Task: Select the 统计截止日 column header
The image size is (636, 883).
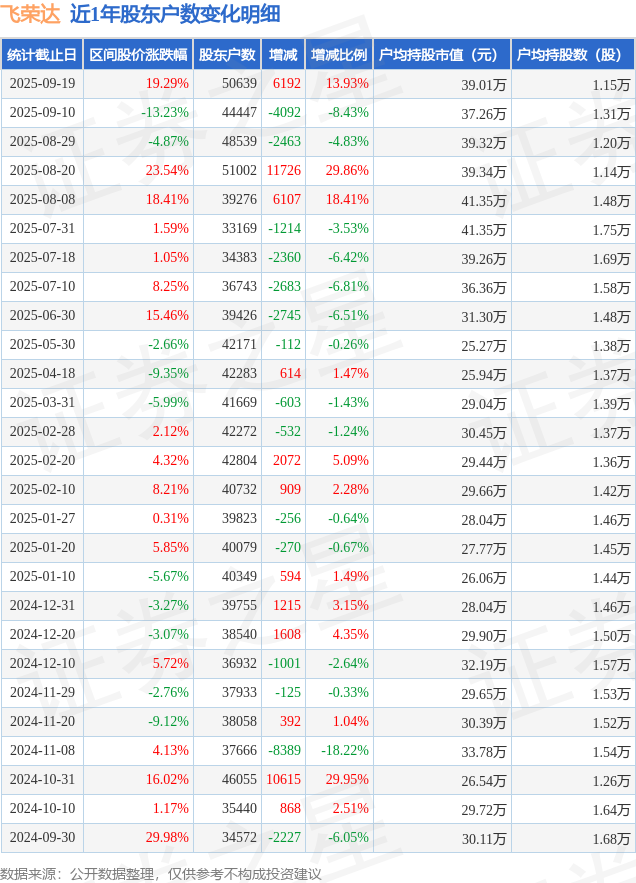Action: click(x=41, y=55)
